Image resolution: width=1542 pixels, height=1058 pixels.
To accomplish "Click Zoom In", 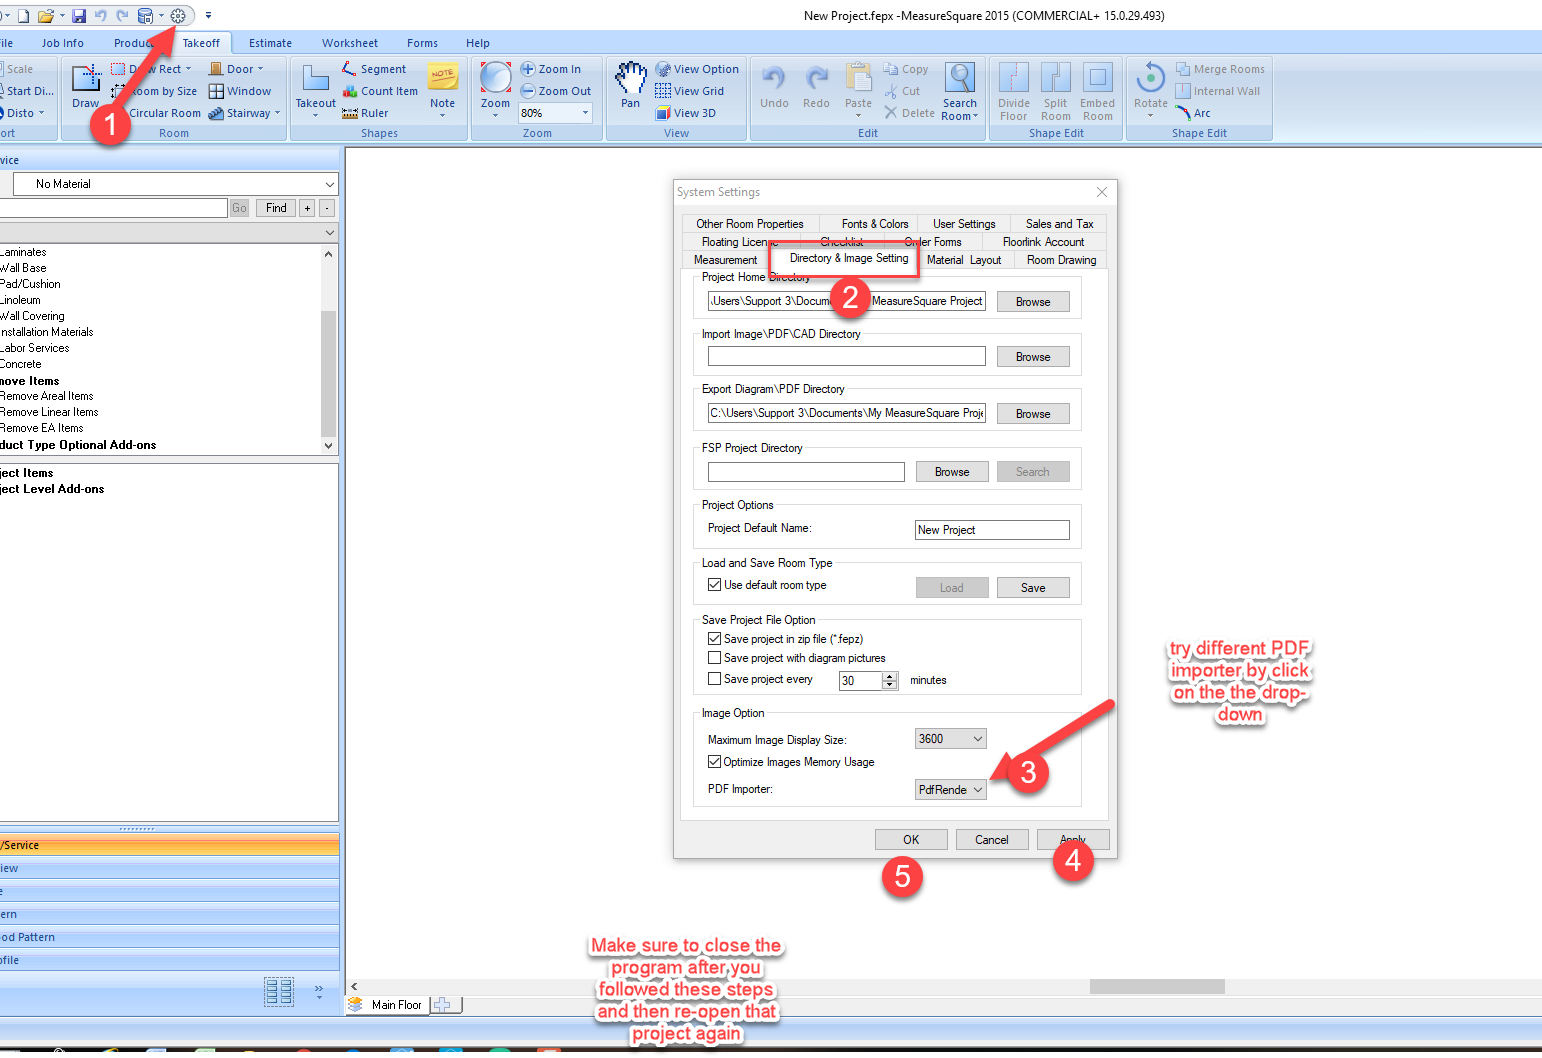I will pyautogui.click(x=550, y=69).
